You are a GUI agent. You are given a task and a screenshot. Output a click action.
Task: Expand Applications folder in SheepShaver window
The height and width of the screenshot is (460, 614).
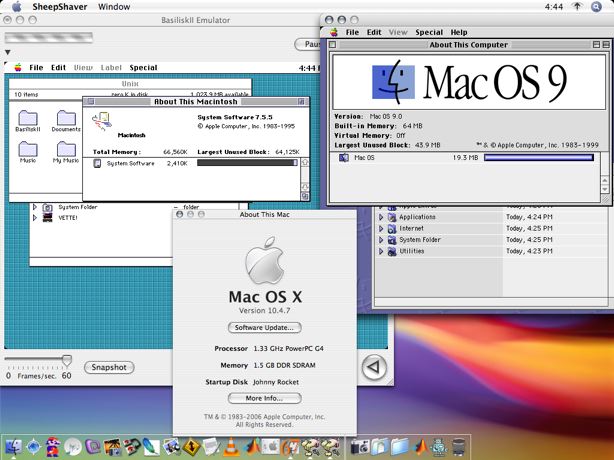point(381,217)
